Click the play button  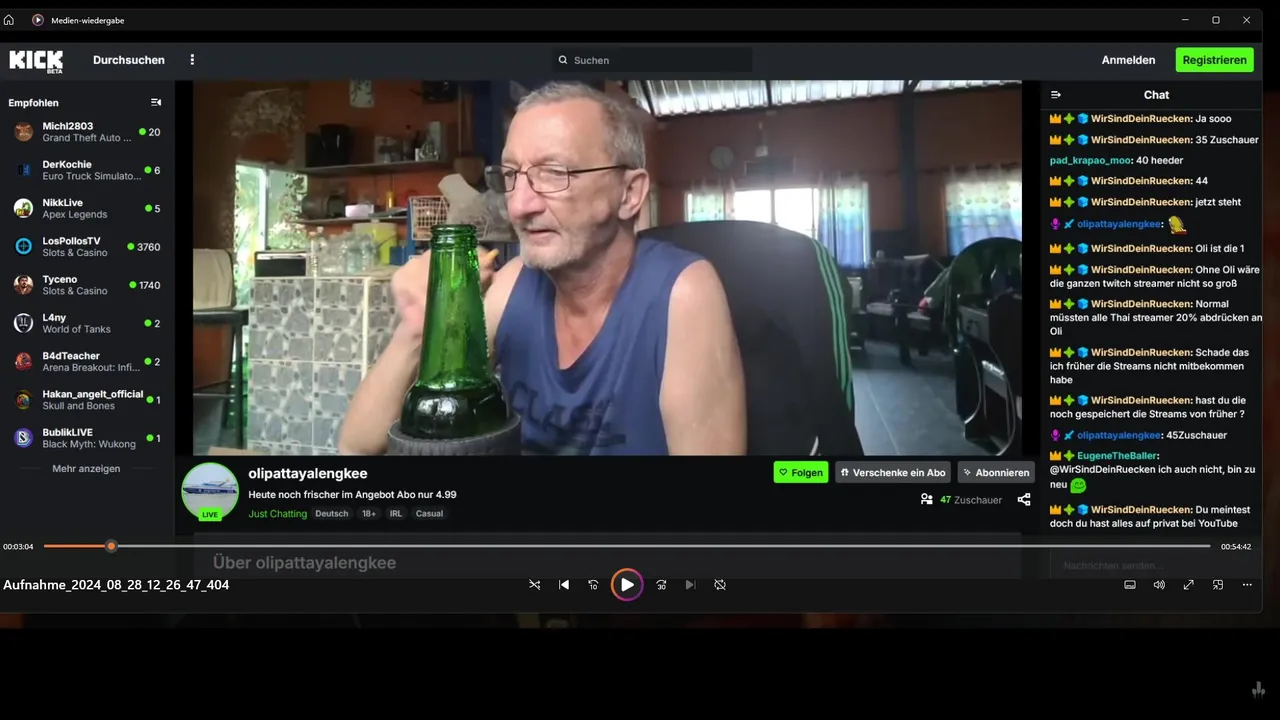pos(627,585)
